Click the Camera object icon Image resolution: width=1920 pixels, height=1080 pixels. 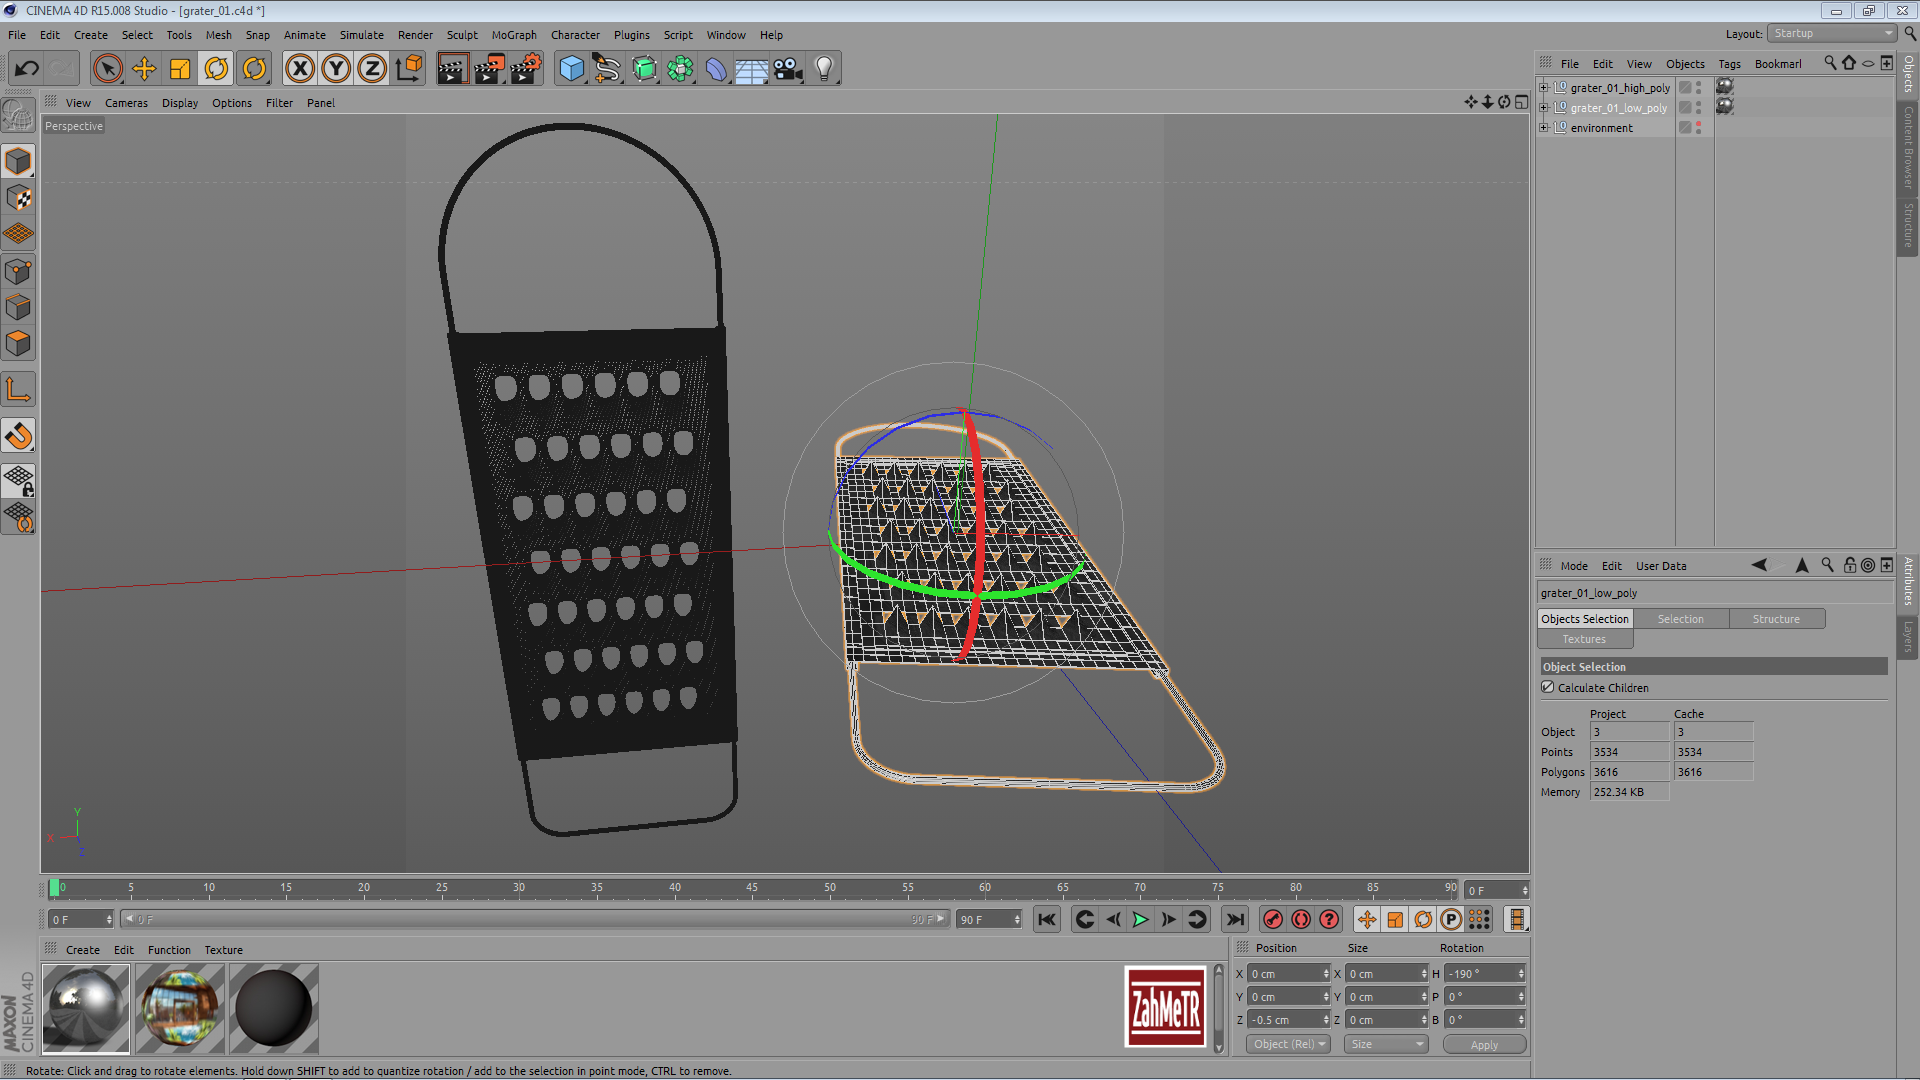788,69
